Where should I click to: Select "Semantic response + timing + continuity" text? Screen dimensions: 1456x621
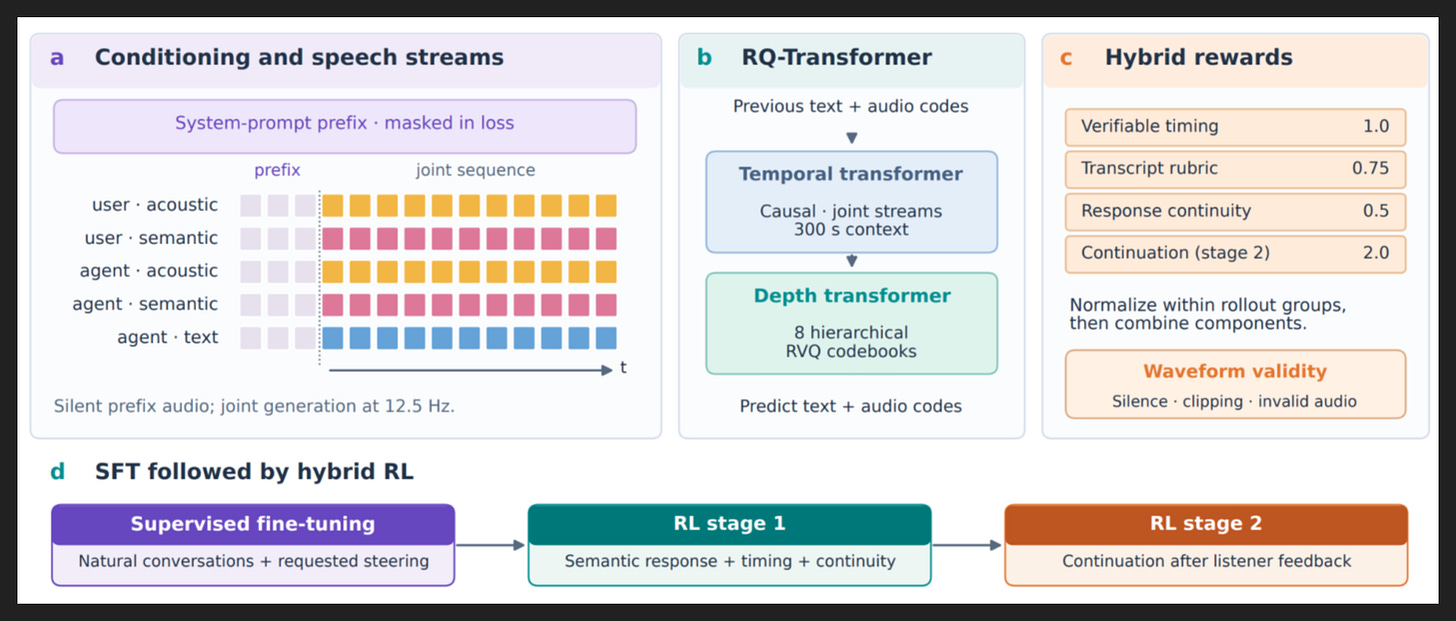(730, 561)
